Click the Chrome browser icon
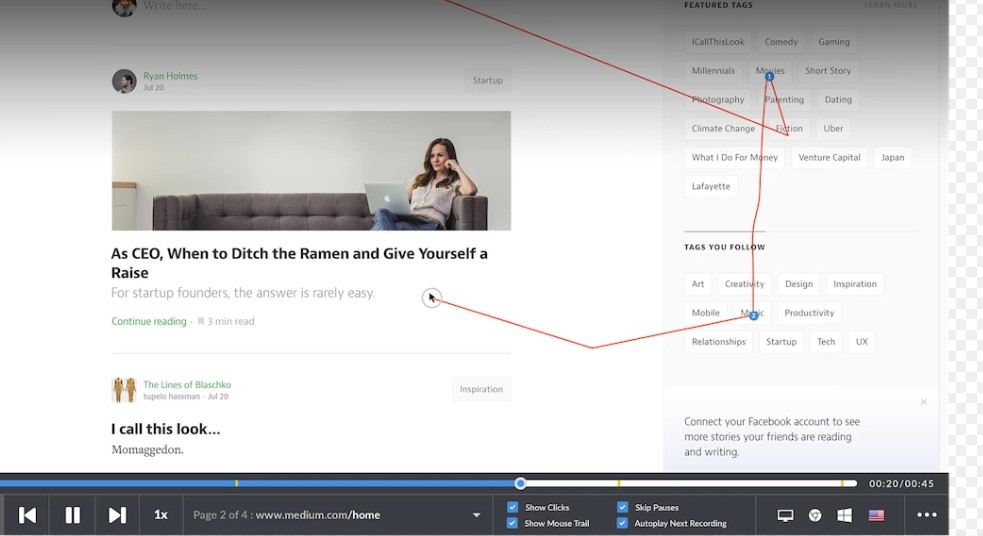Viewport: 983px width, 536px height. [x=815, y=515]
